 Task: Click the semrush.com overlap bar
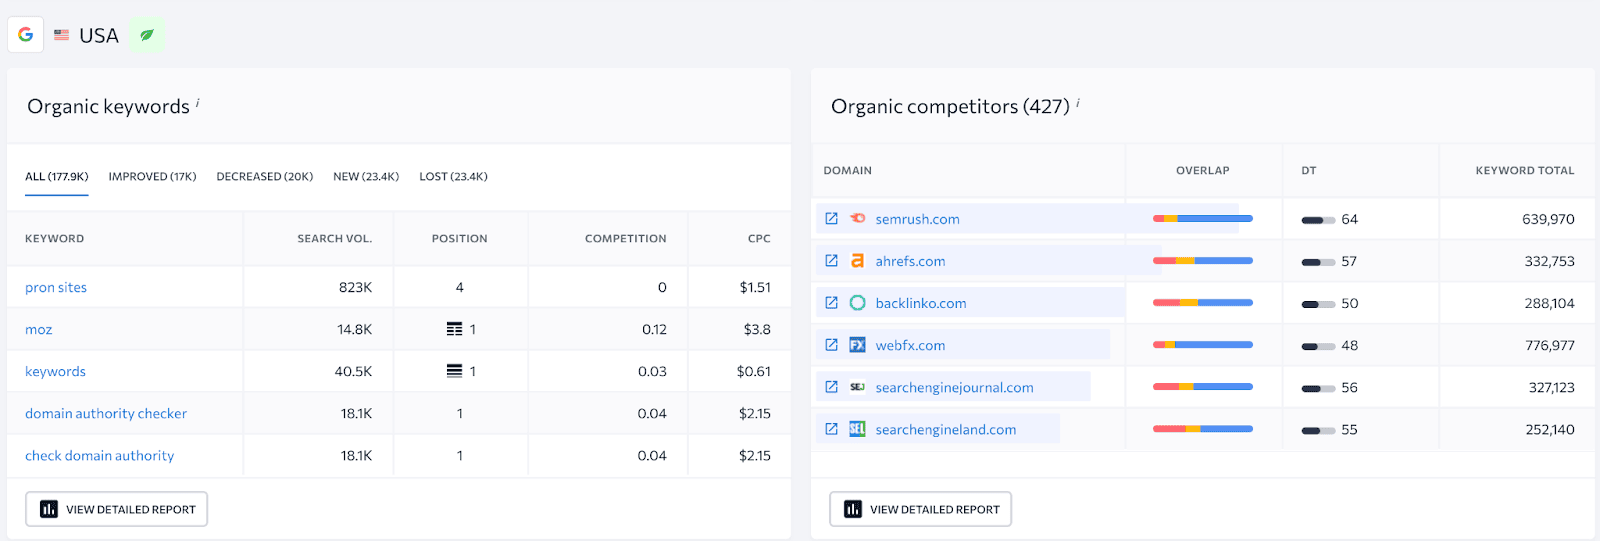[1203, 218]
